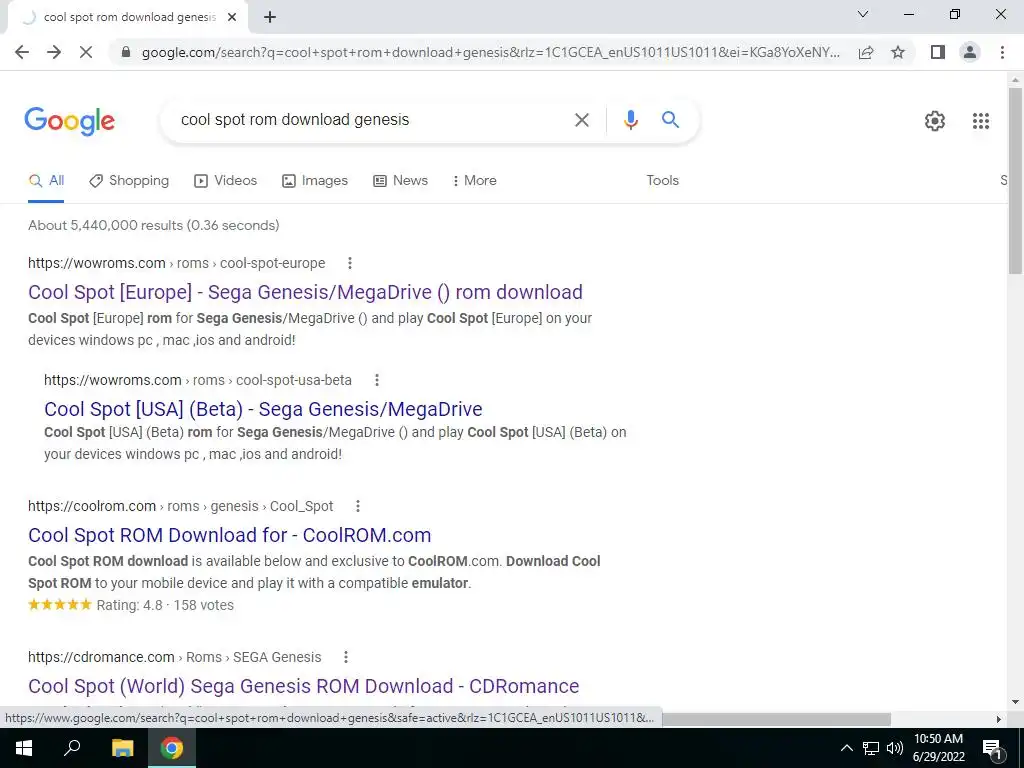
Task: Start voice search with the microphone
Action: coord(630,120)
